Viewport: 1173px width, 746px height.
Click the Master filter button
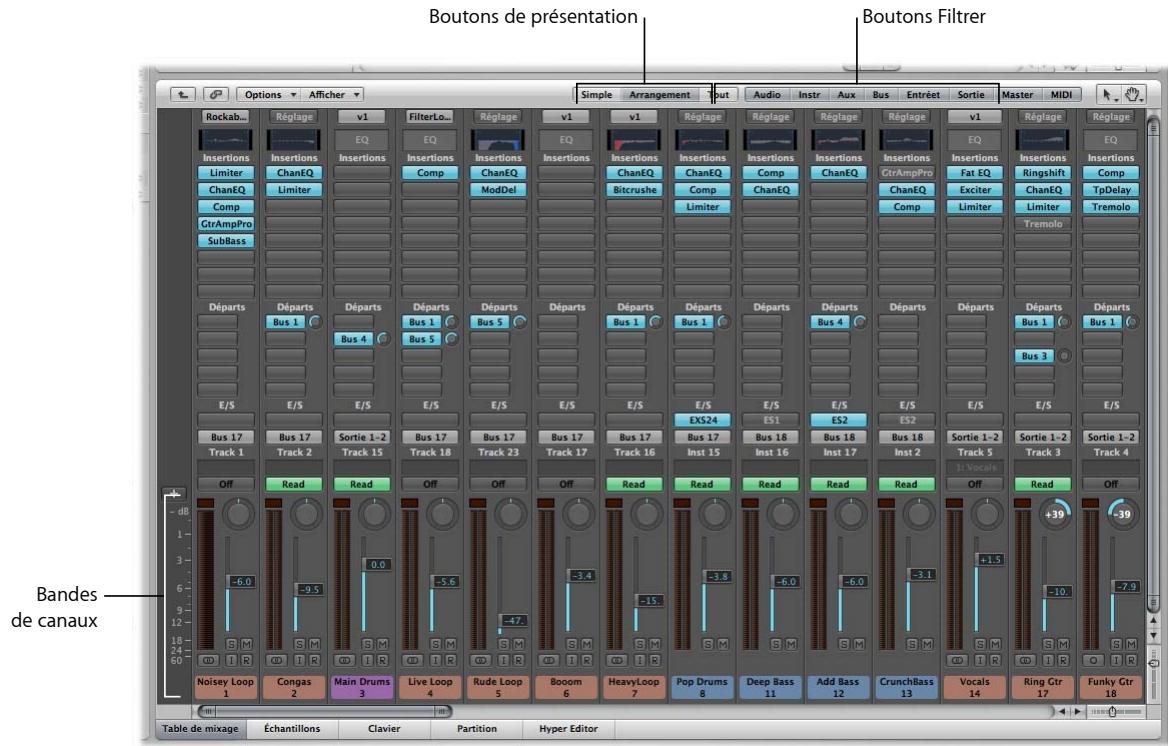click(x=1017, y=95)
